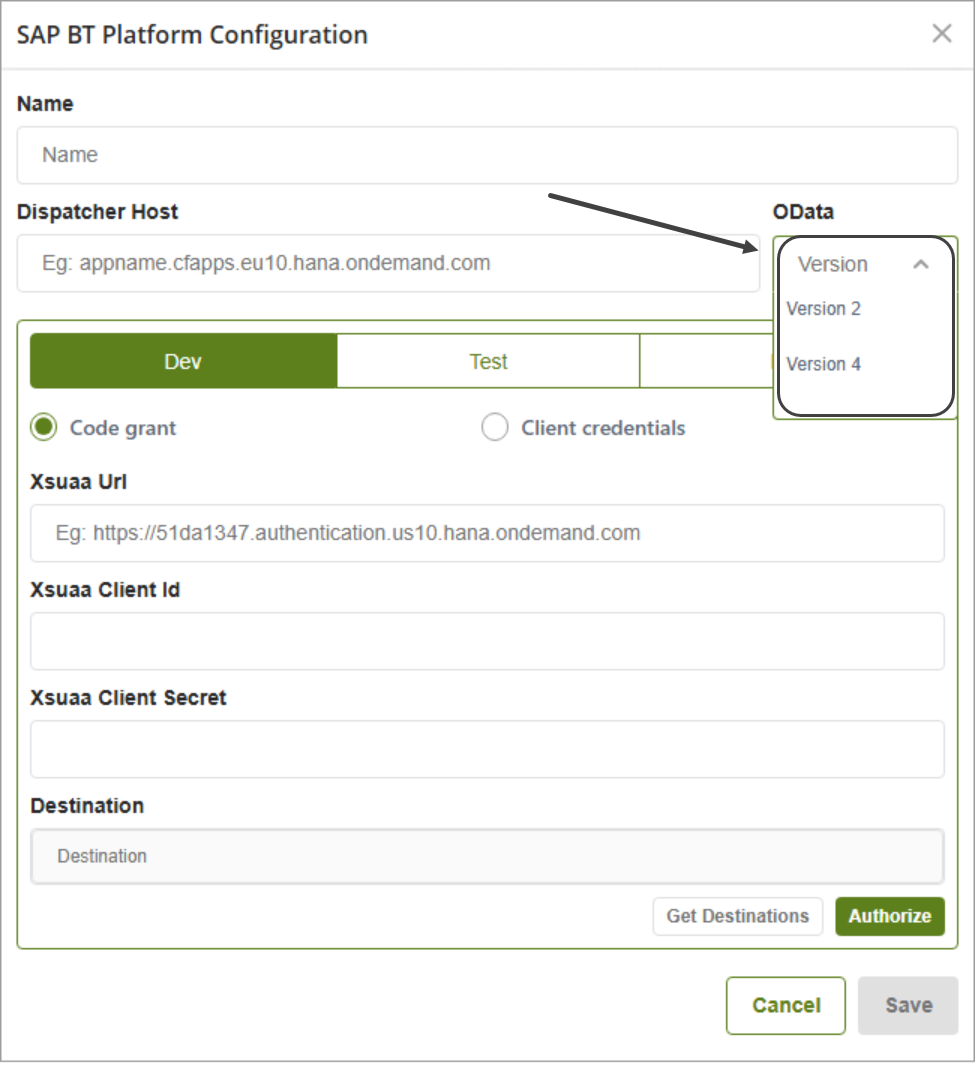Pick Version 4 in OData dropdown
This screenshot has width=975, height=1080.
click(824, 364)
